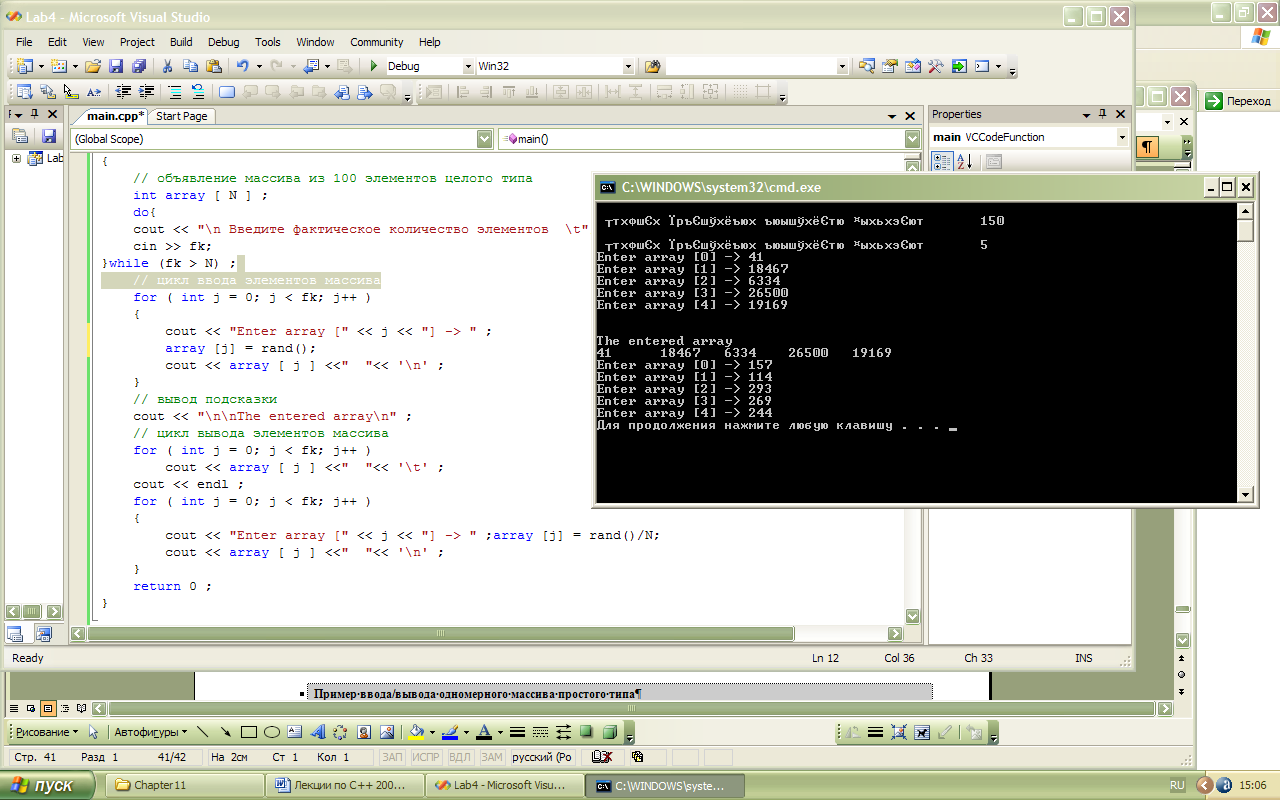Open the Properties Window toolbar icon
This screenshot has width=1280, height=800.
click(889, 66)
